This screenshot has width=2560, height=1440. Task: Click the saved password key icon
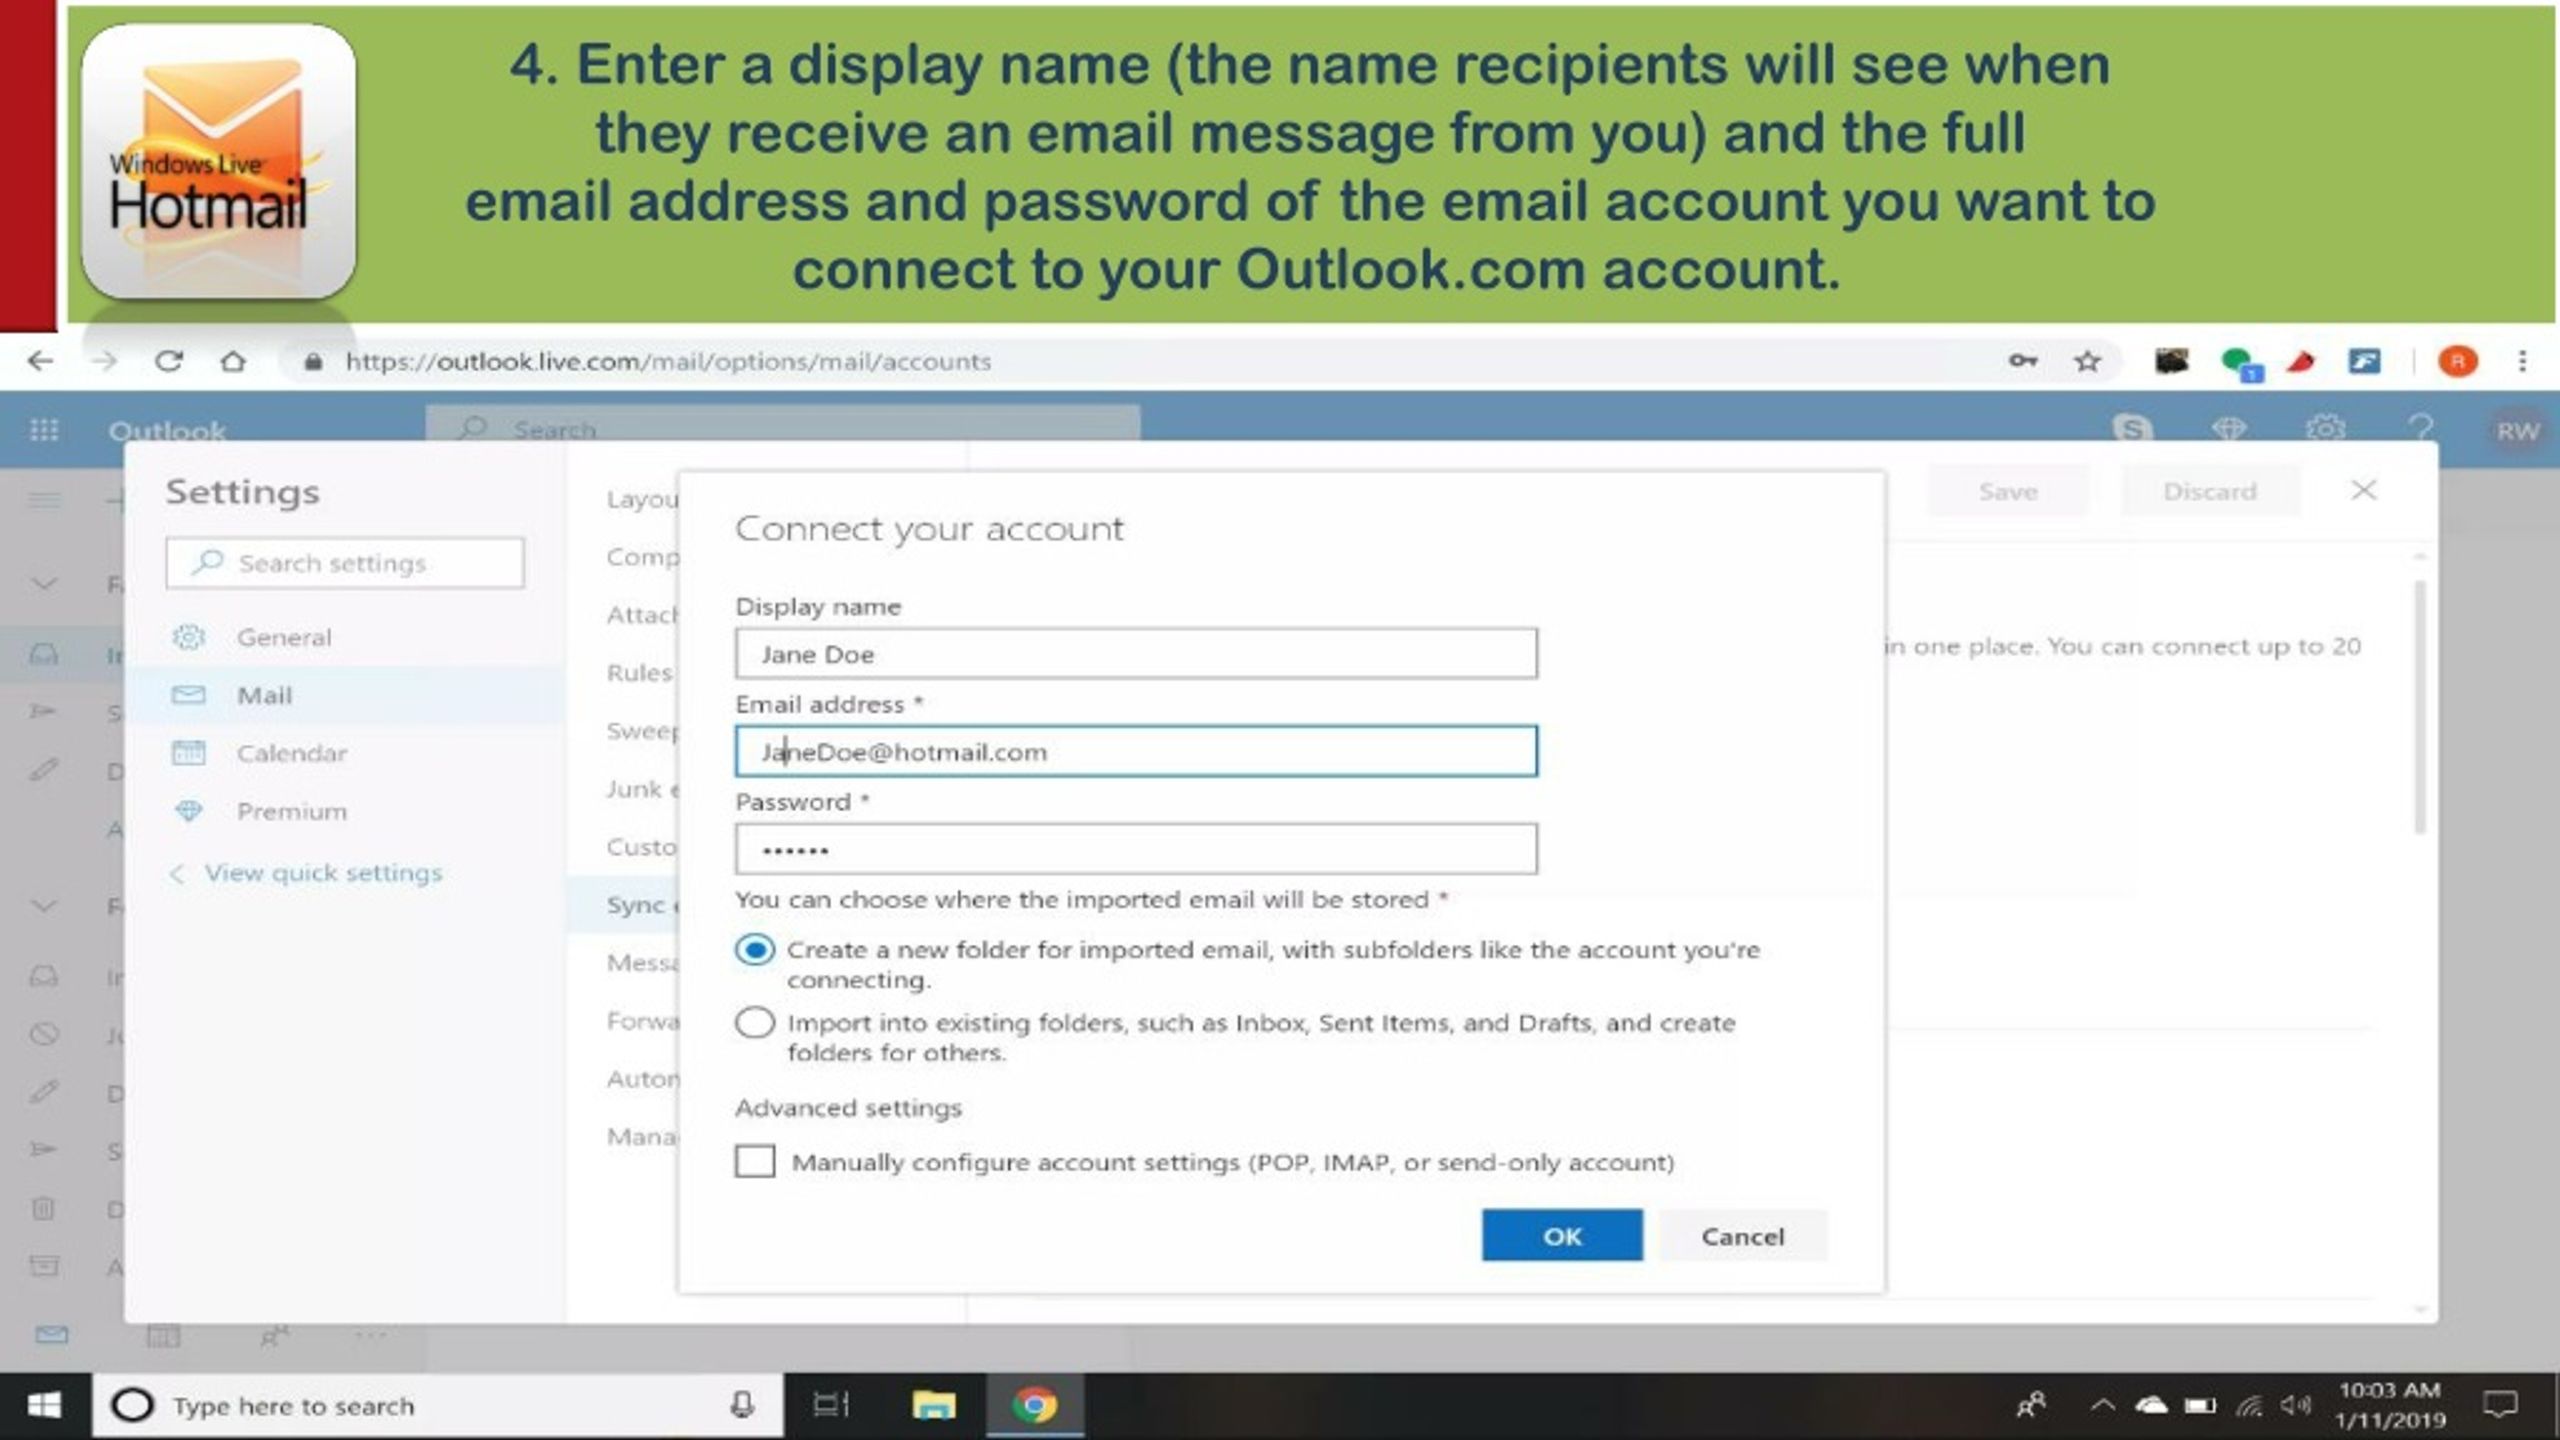tap(2022, 361)
